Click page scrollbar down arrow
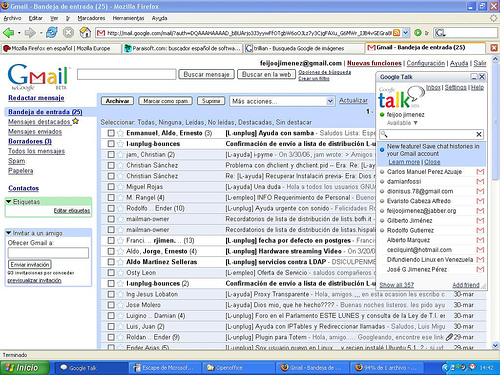The height and width of the screenshot is (375, 500). [495, 346]
